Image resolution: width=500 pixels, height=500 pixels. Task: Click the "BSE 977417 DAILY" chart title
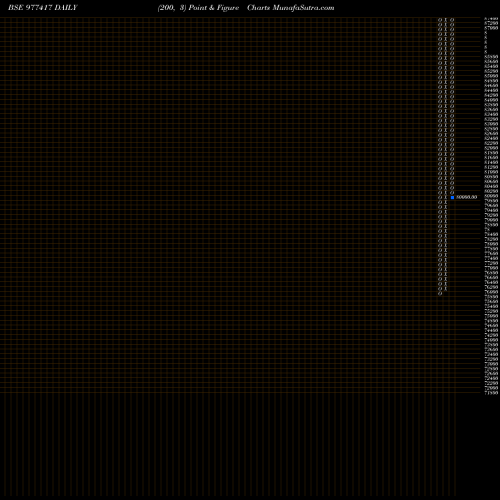pyautogui.click(x=43, y=8)
